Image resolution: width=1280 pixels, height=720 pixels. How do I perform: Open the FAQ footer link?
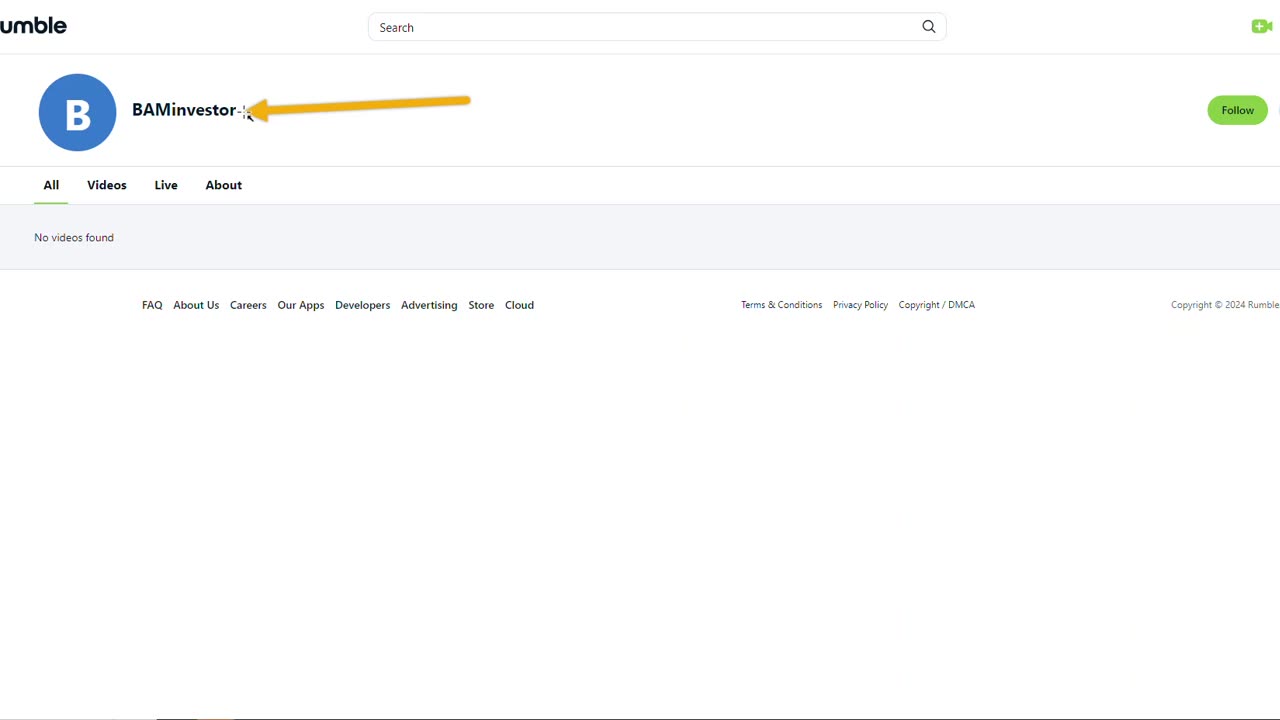click(x=152, y=305)
